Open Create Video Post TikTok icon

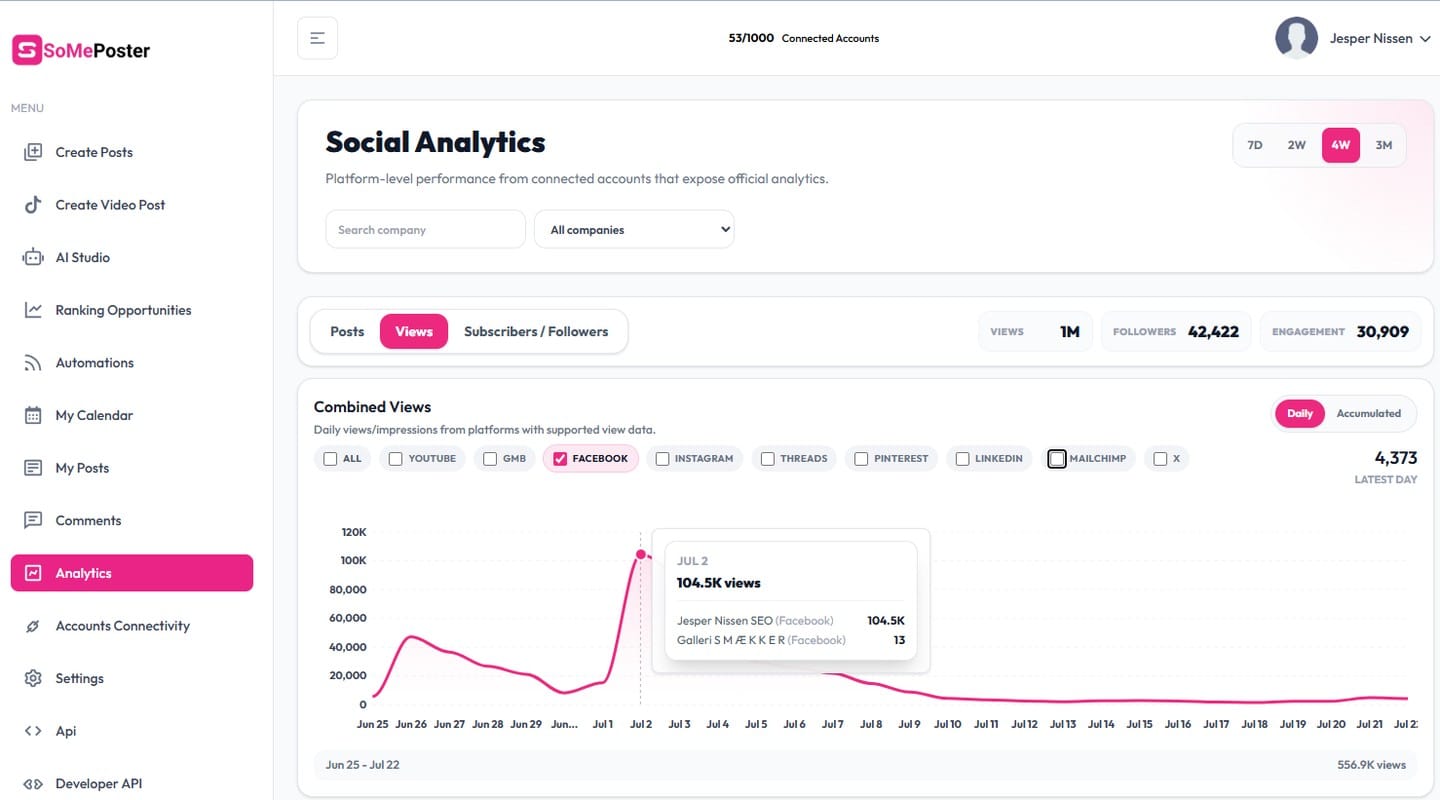tap(33, 205)
